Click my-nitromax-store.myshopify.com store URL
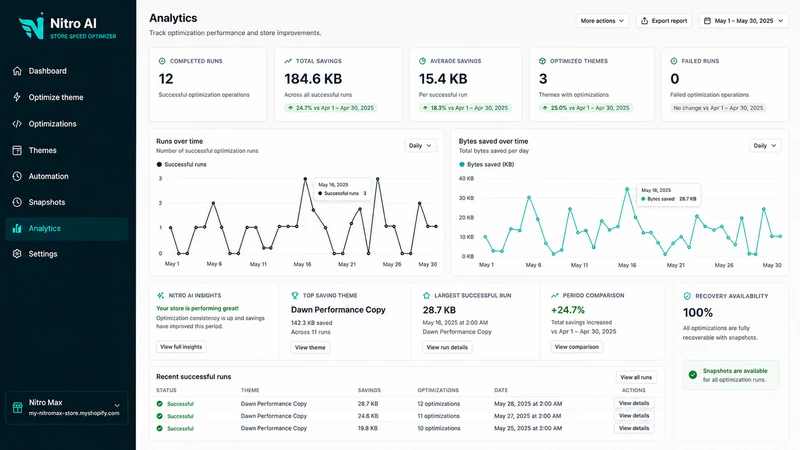800x450 pixels. (74, 413)
